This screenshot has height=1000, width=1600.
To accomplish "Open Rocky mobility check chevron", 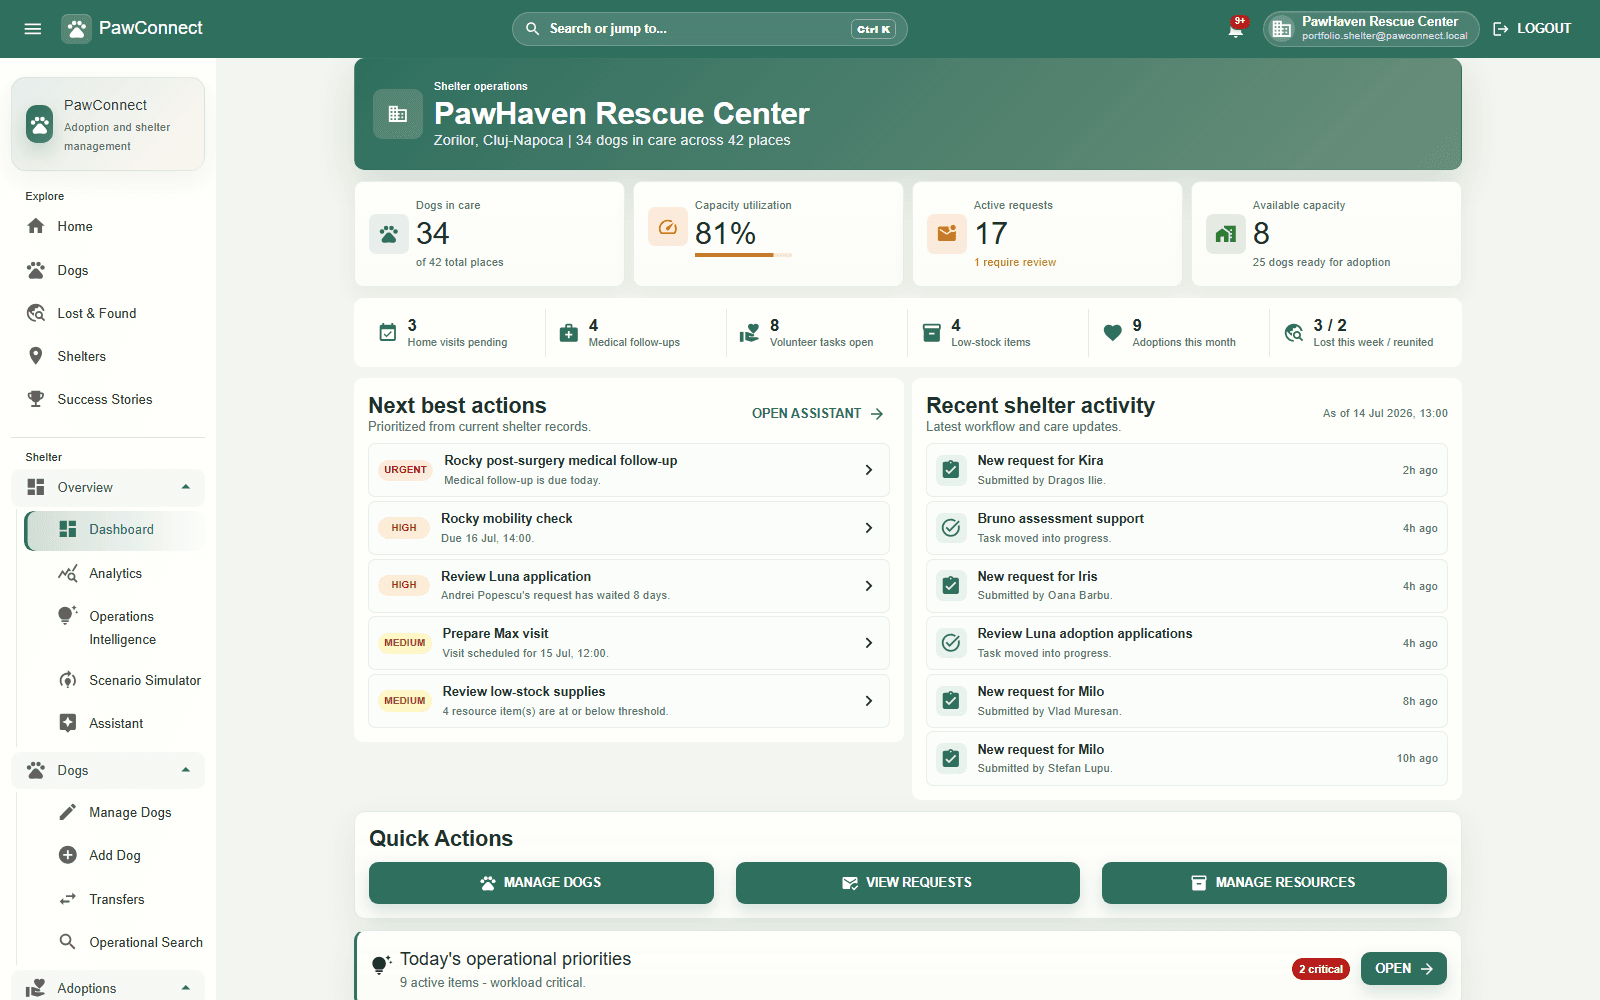I will [x=869, y=528].
